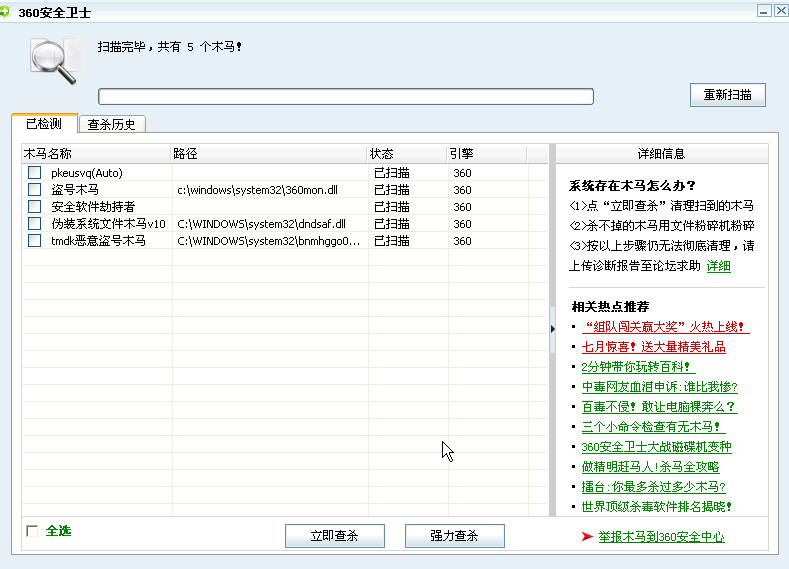Click the 重新扫描 button
The image size is (789, 569).
pyautogui.click(x=728, y=95)
